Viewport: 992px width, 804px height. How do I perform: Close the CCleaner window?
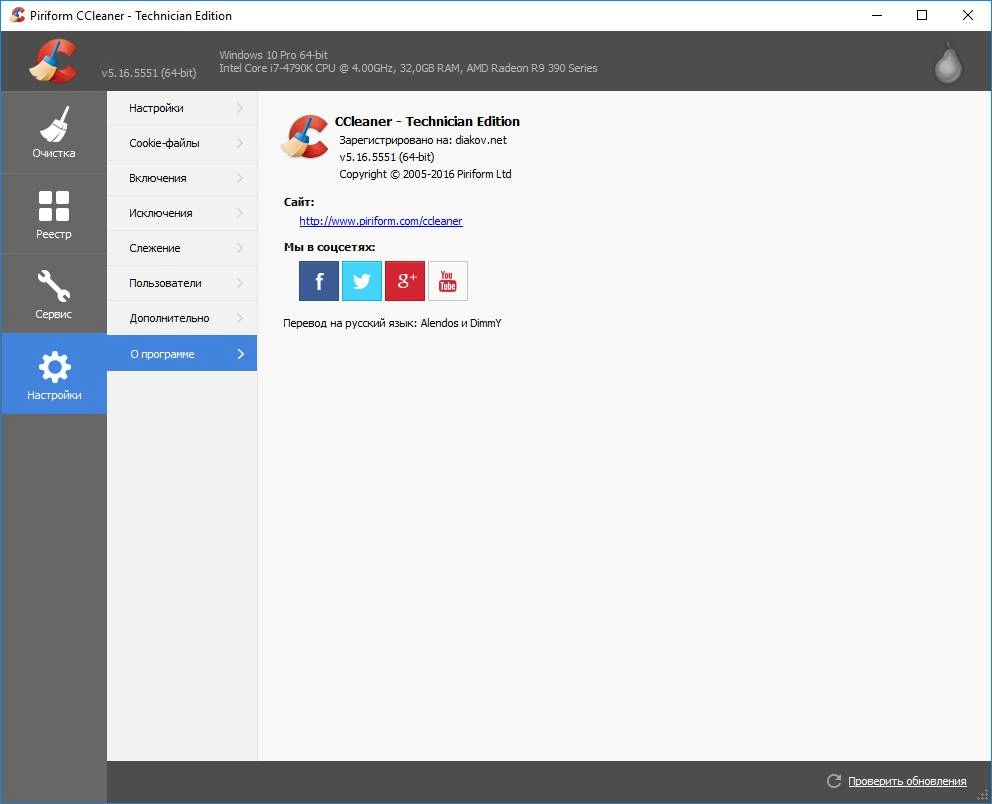point(967,15)
